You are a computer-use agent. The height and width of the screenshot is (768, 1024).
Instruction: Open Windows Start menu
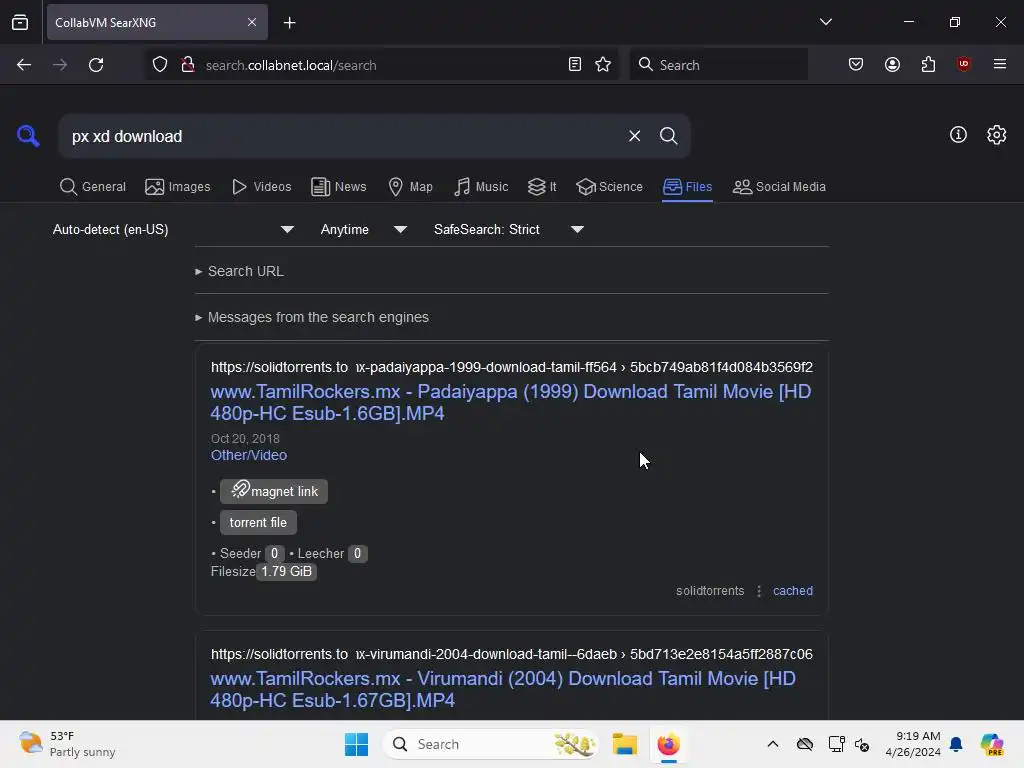tap(357, 744)
